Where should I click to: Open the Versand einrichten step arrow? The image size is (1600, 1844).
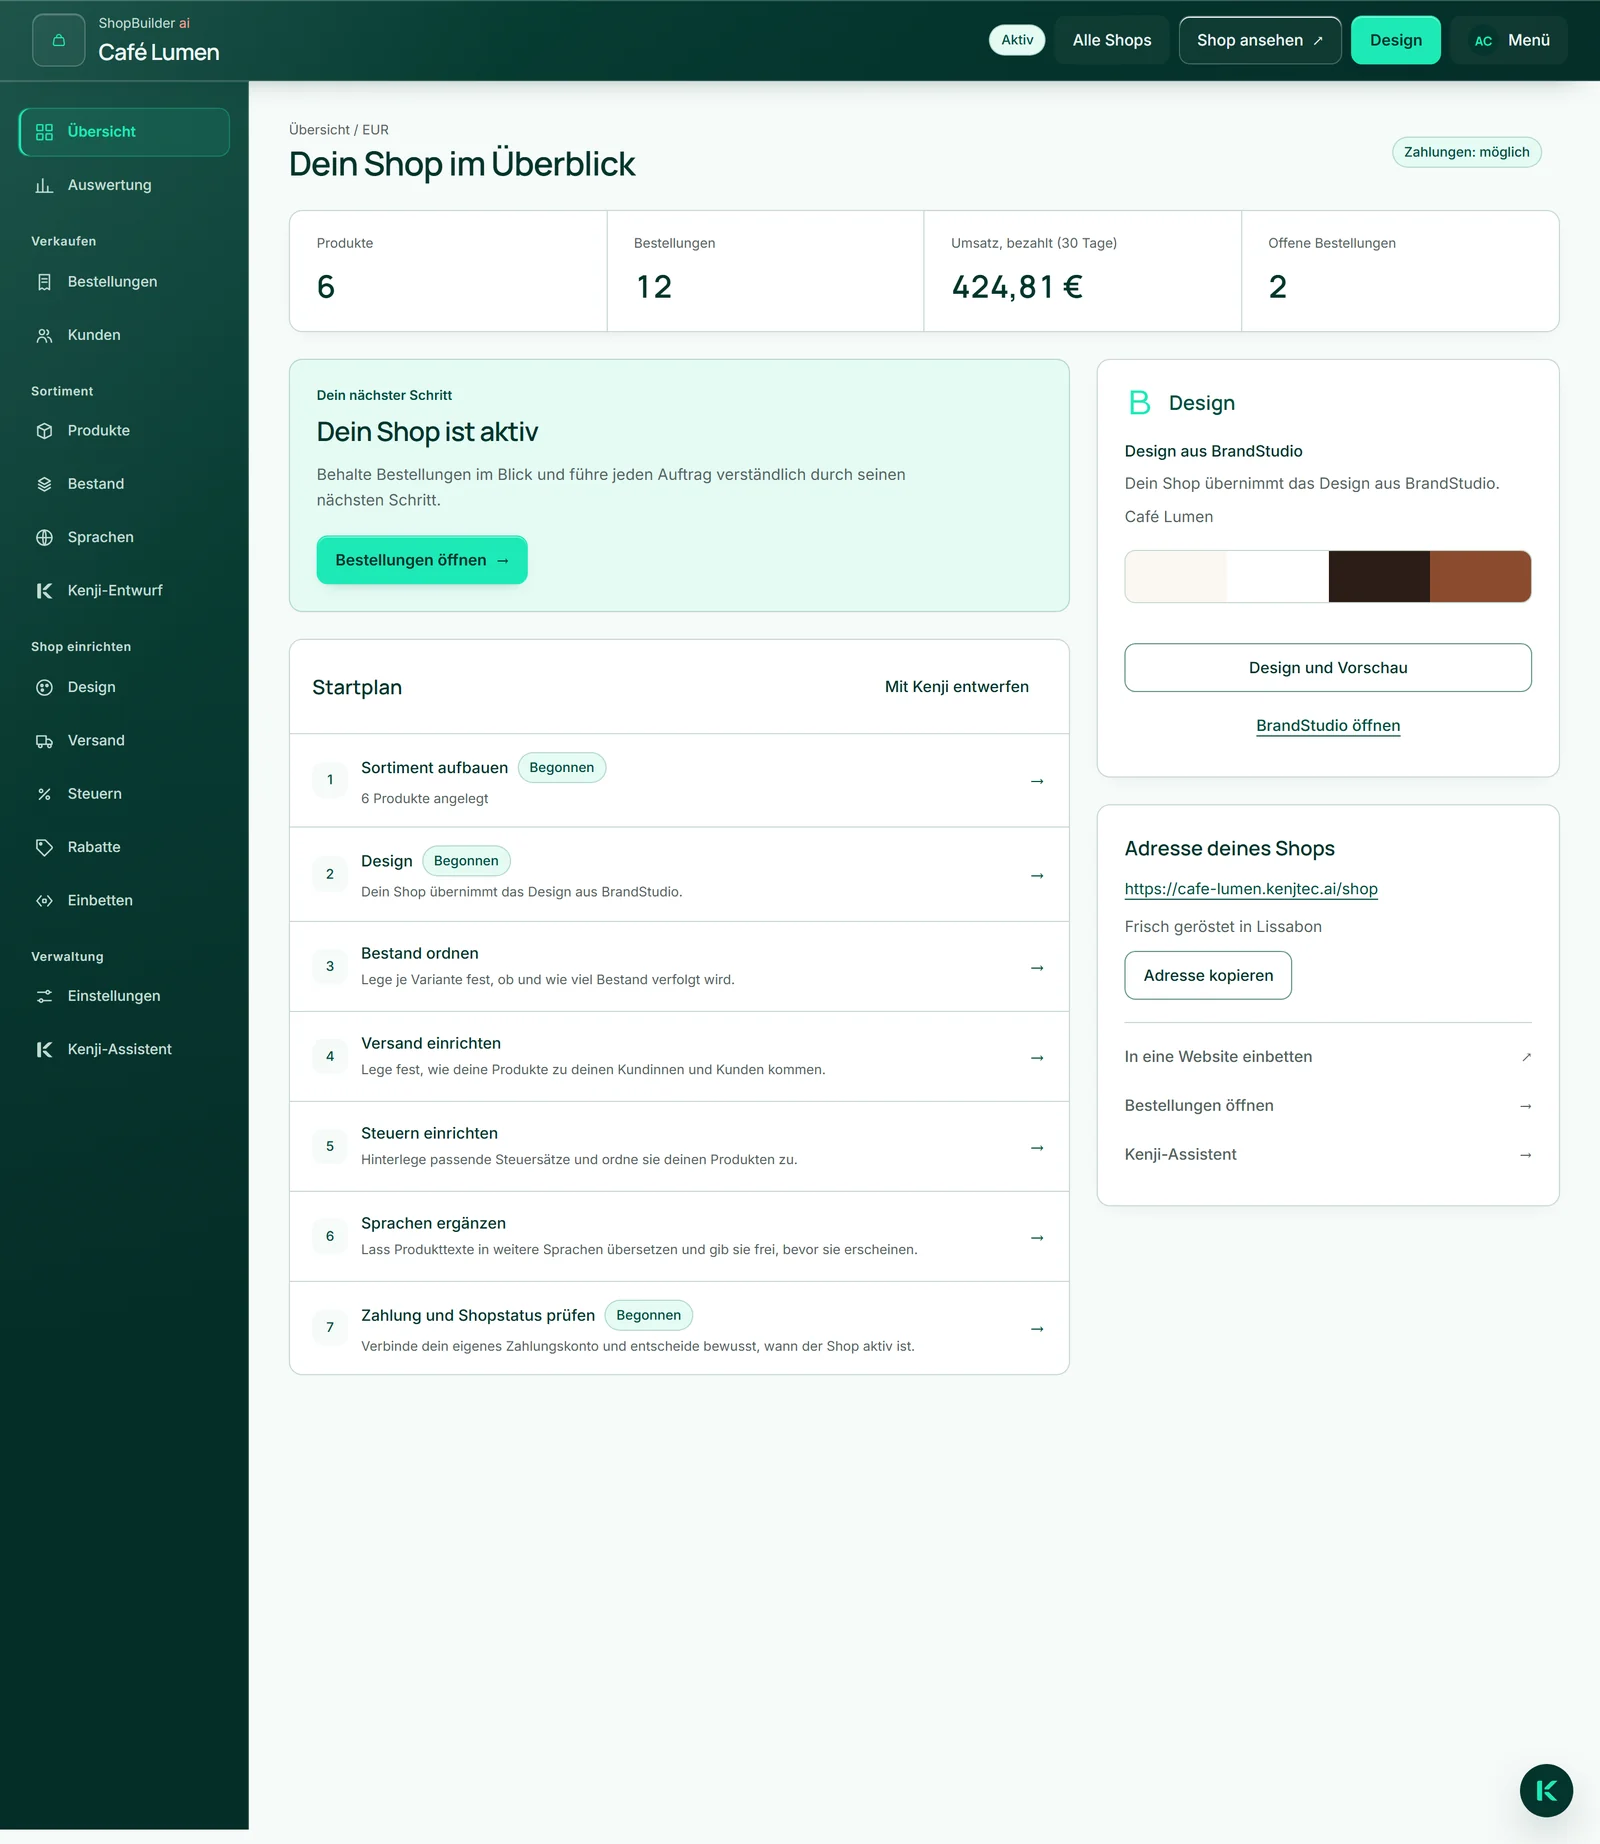tap(1037, 1058)
